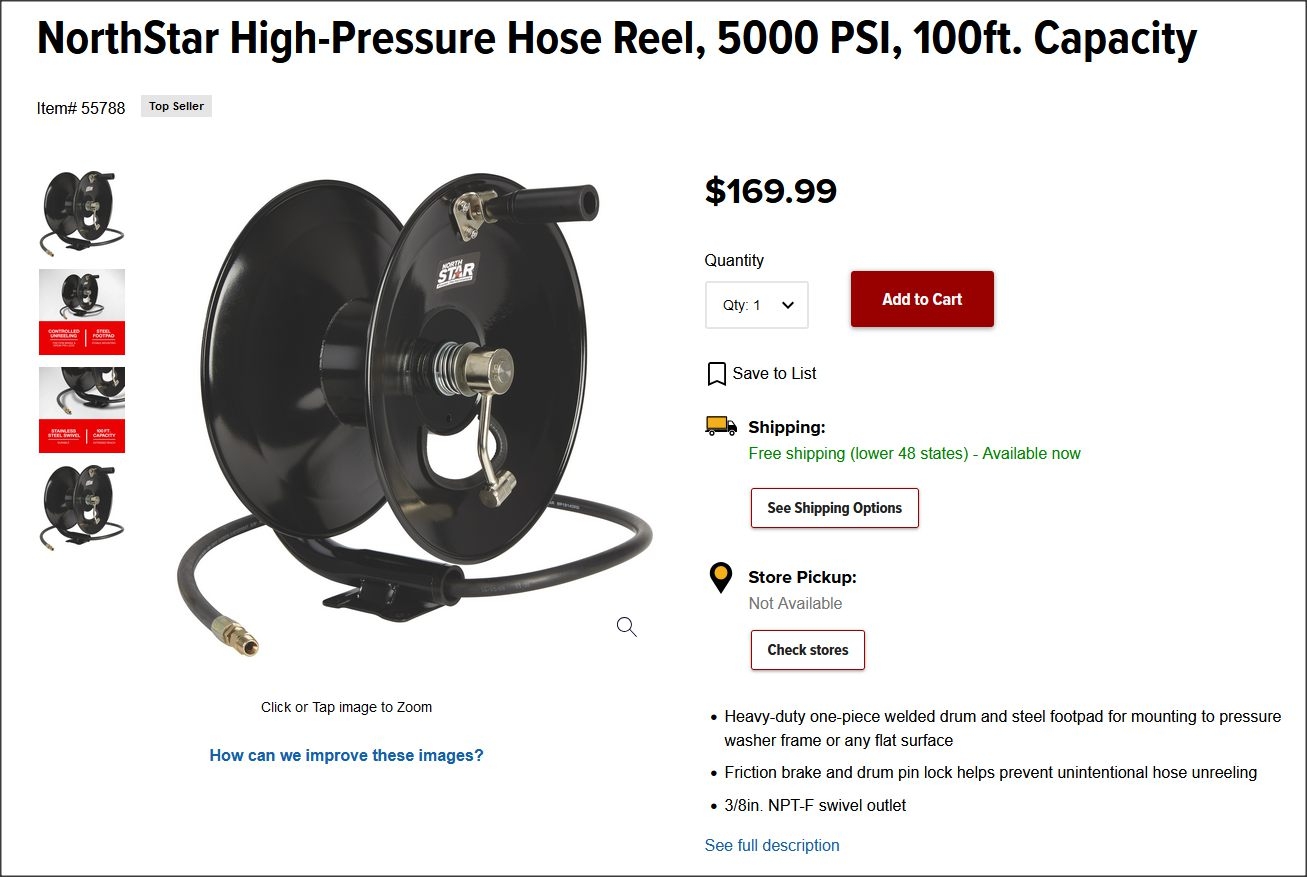The width and height of the screenshot is (1307, 877).
Task: Click the magnifying glass zoom icon
Action: [627, 627]
